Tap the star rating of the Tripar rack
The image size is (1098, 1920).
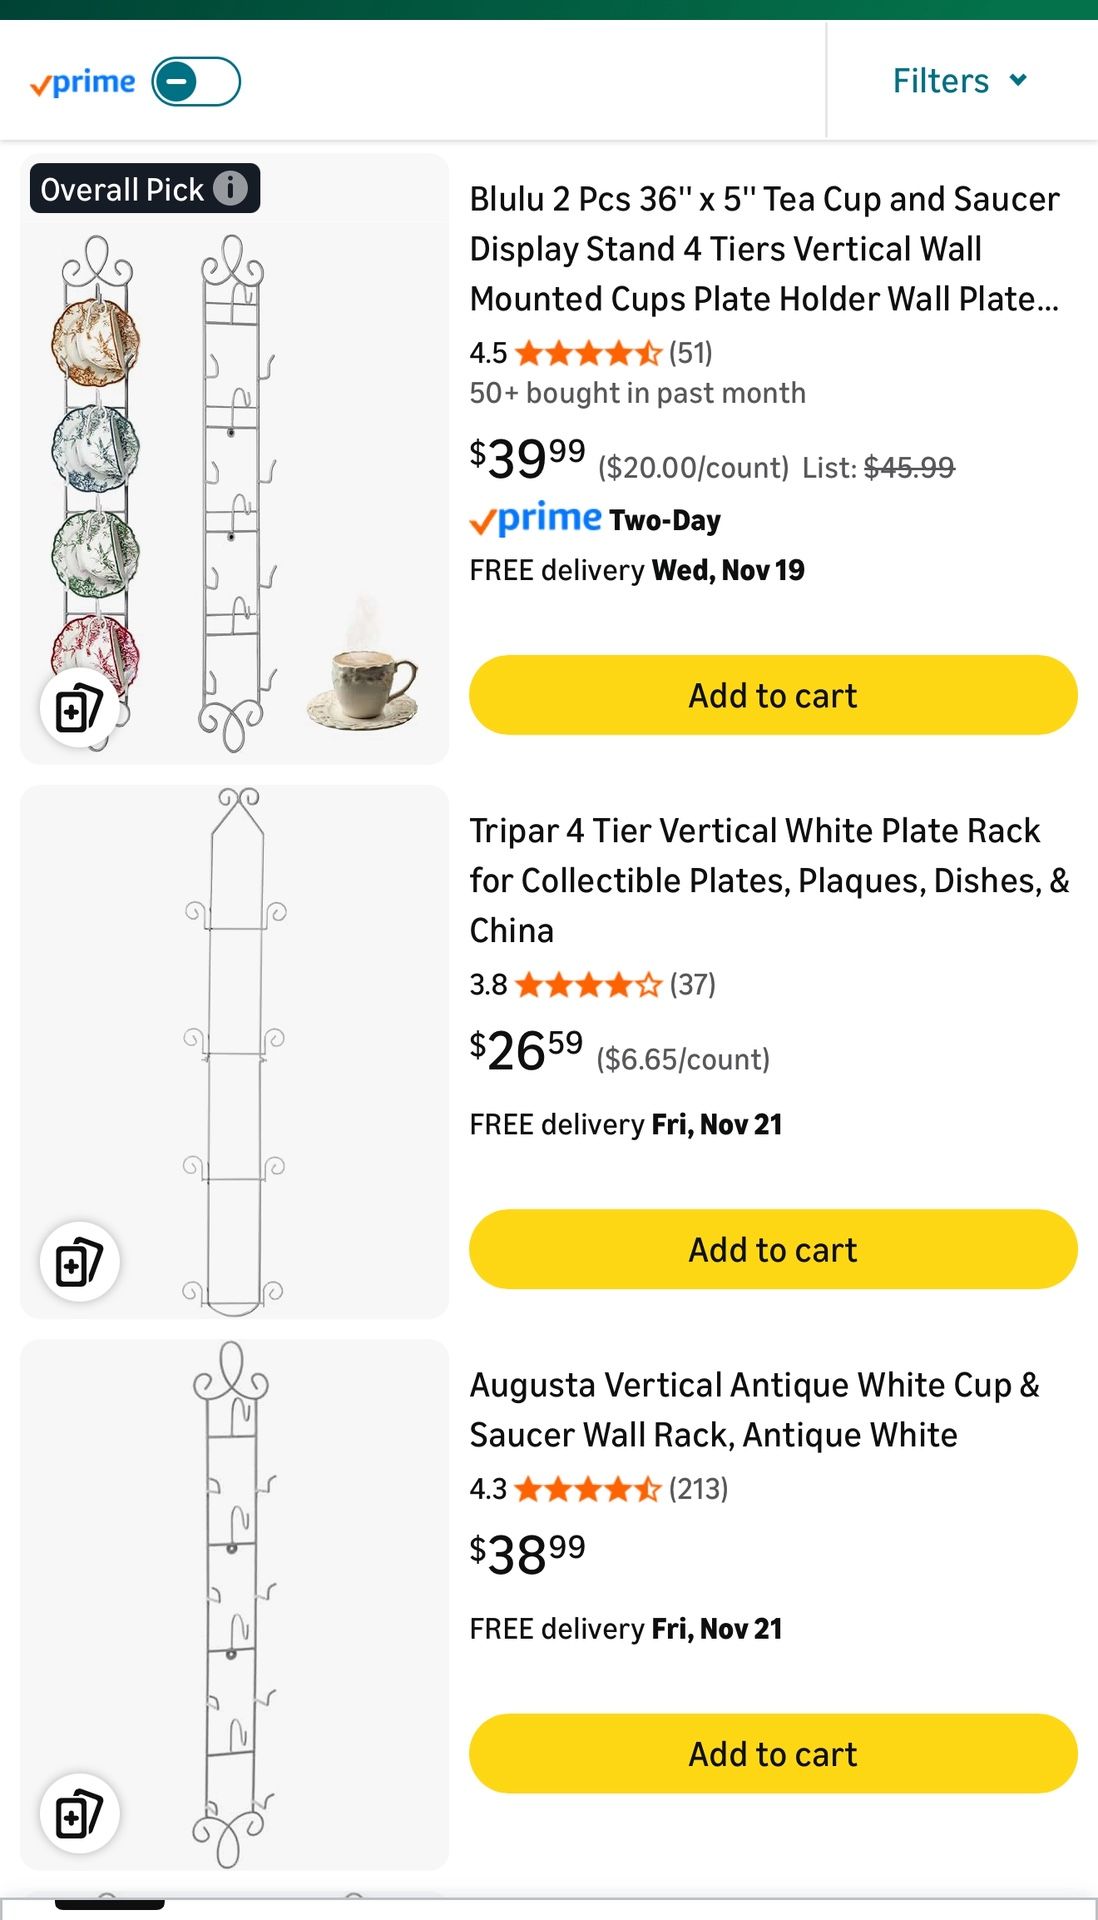point(585,984)
